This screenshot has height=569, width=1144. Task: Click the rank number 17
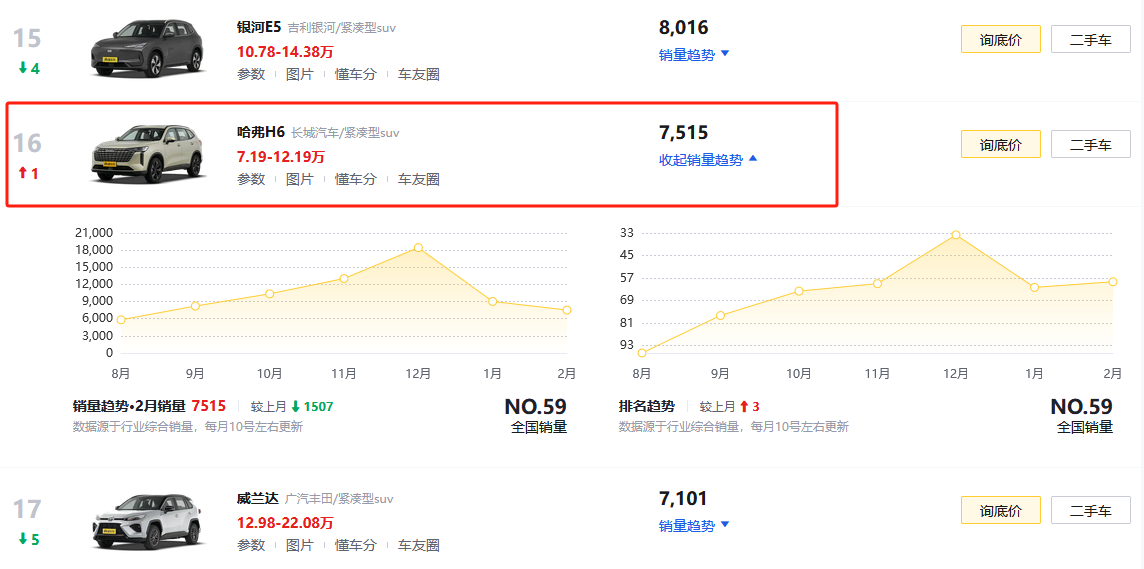click(x=28, y=509)
